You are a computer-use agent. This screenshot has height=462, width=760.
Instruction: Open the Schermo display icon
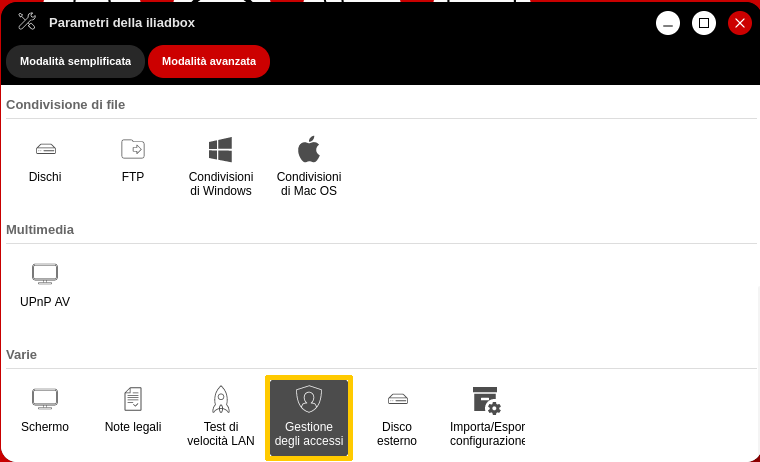coord(45,399)
